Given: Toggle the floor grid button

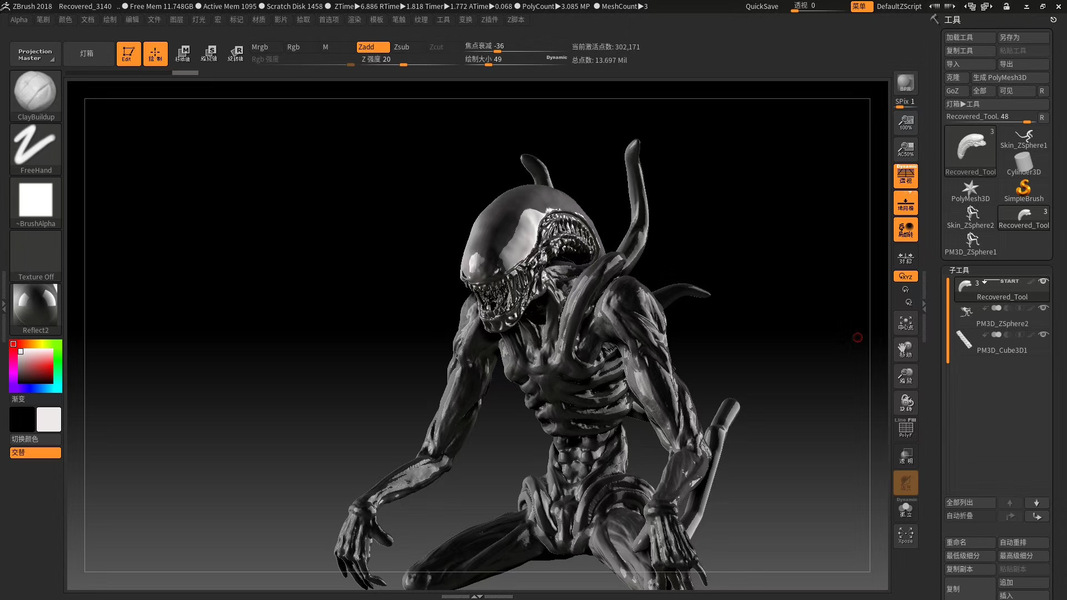Looking at the screenshot, I should [x=906, y=203].
